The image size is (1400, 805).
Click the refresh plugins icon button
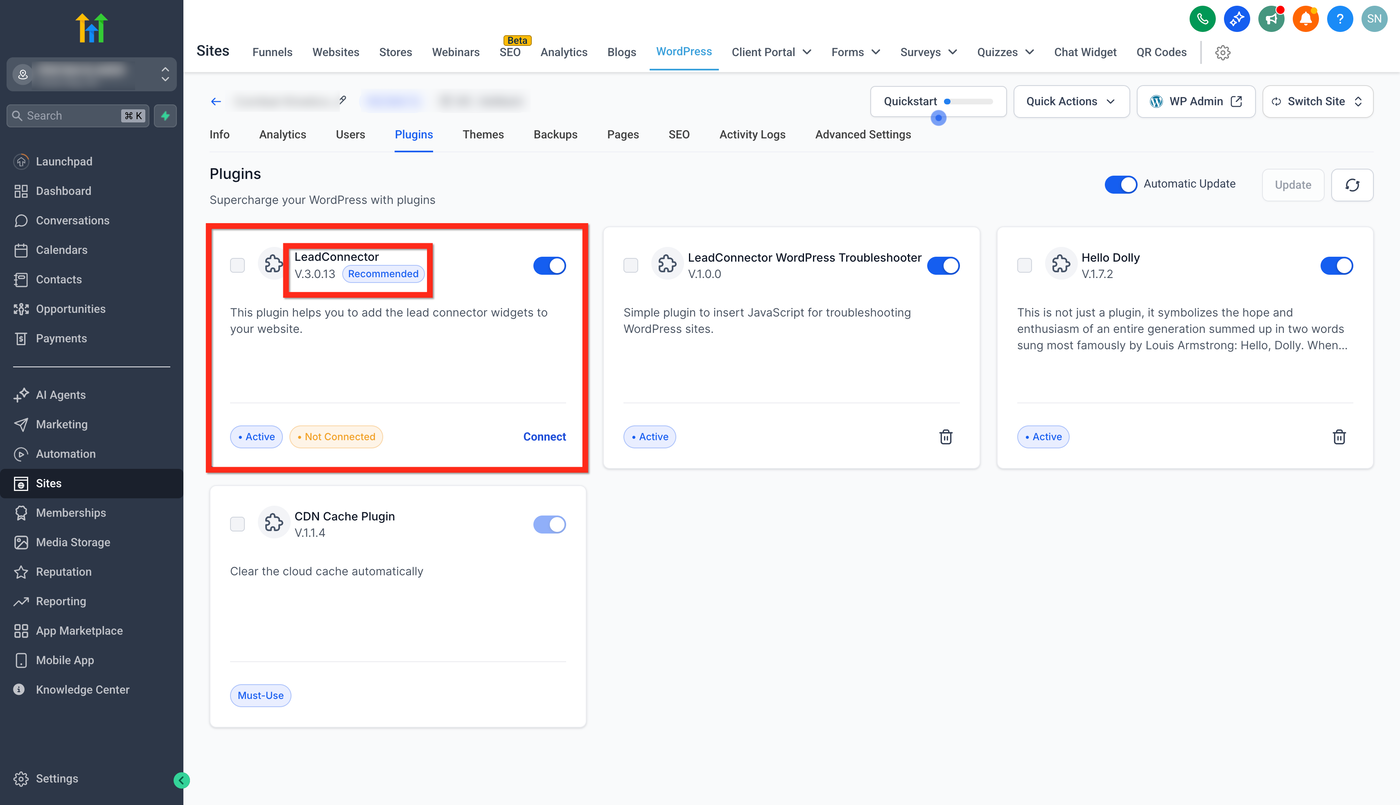tap(1352, 185)
